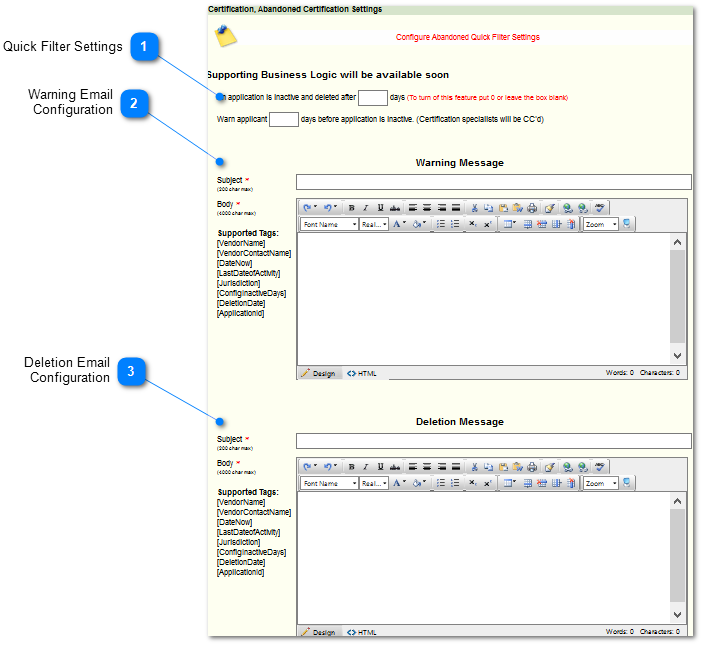
Task: Open the Font Name dropdown in the Deletion Message editor
Action: pyautogui.click(x=329, y=484)
